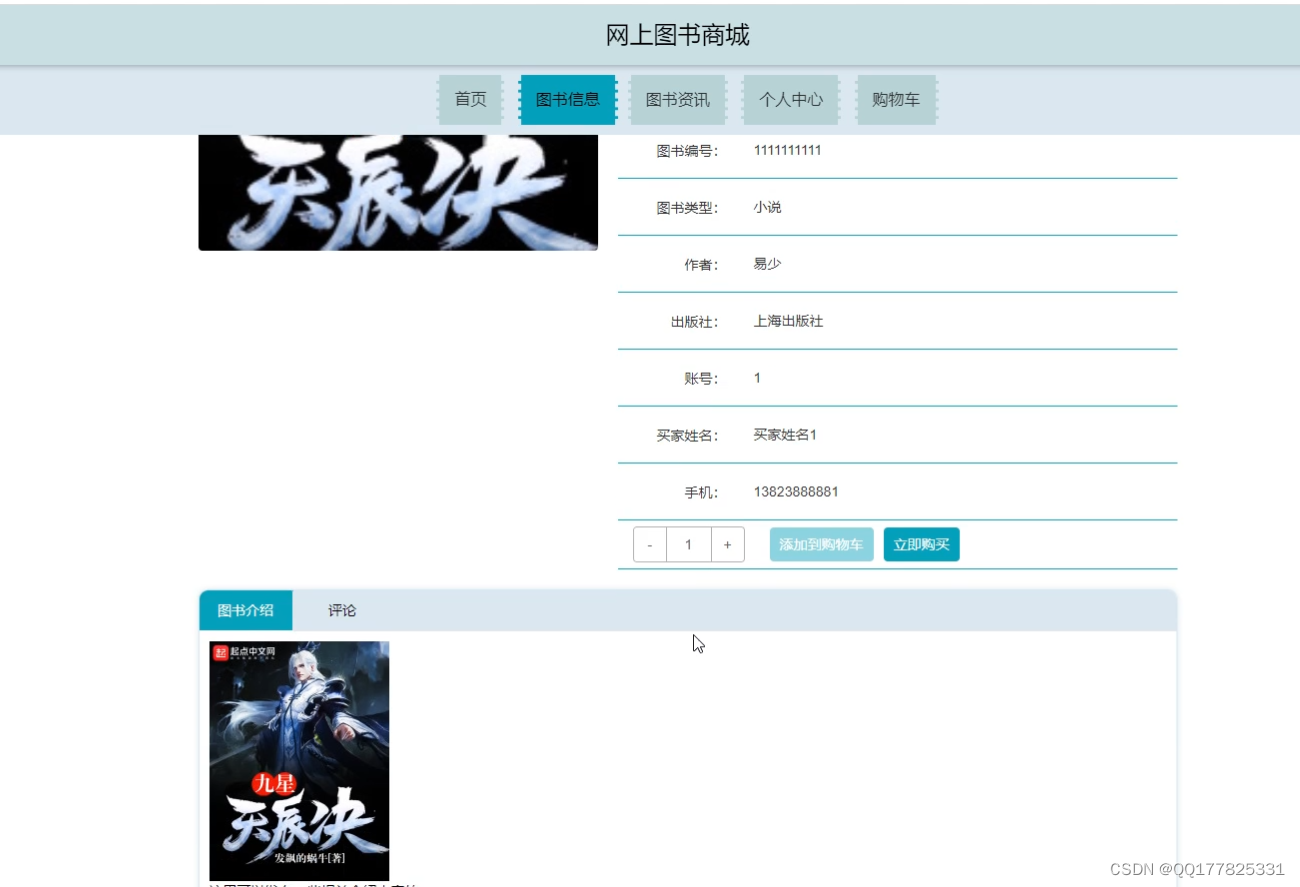
Task: Click the 图书编号 label
Action: coord(687,151)
